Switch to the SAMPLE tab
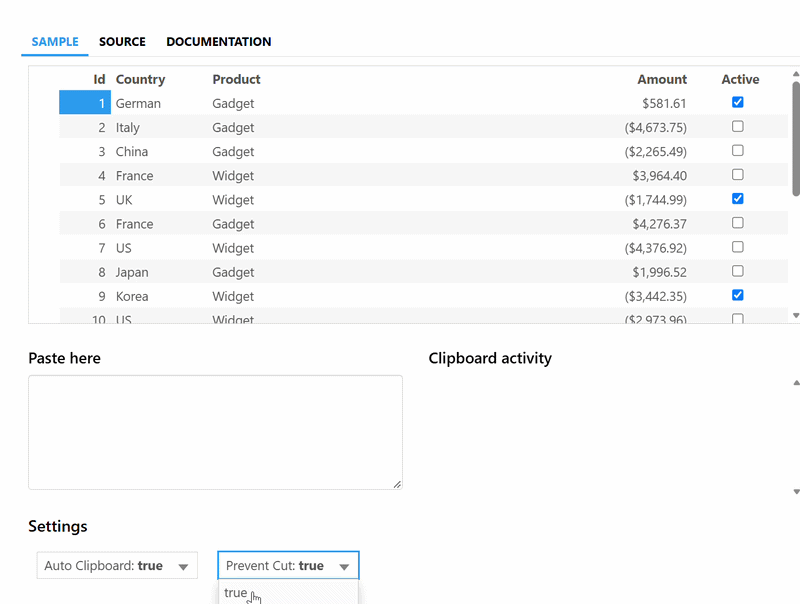Viewport: 800px width, 604px height. [x=55, y=42]
